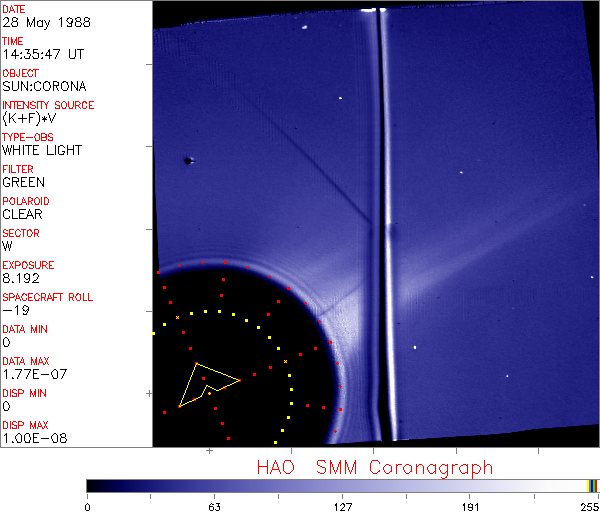Viewport: 600px width, 512px height.
Task: Select the "WHITE LIGHT" observation type value
Action: tap(42, 150)
